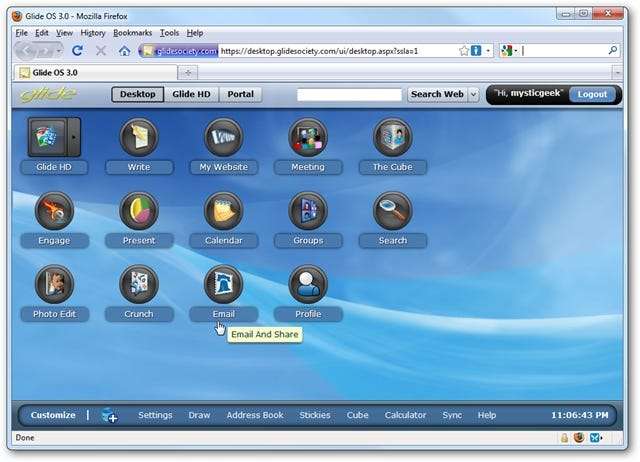Click the Logout button
Screen dimensions: 640x462
click(592, 94)
